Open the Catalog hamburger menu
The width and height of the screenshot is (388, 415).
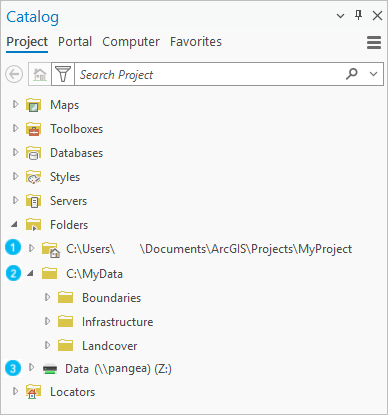374,43
